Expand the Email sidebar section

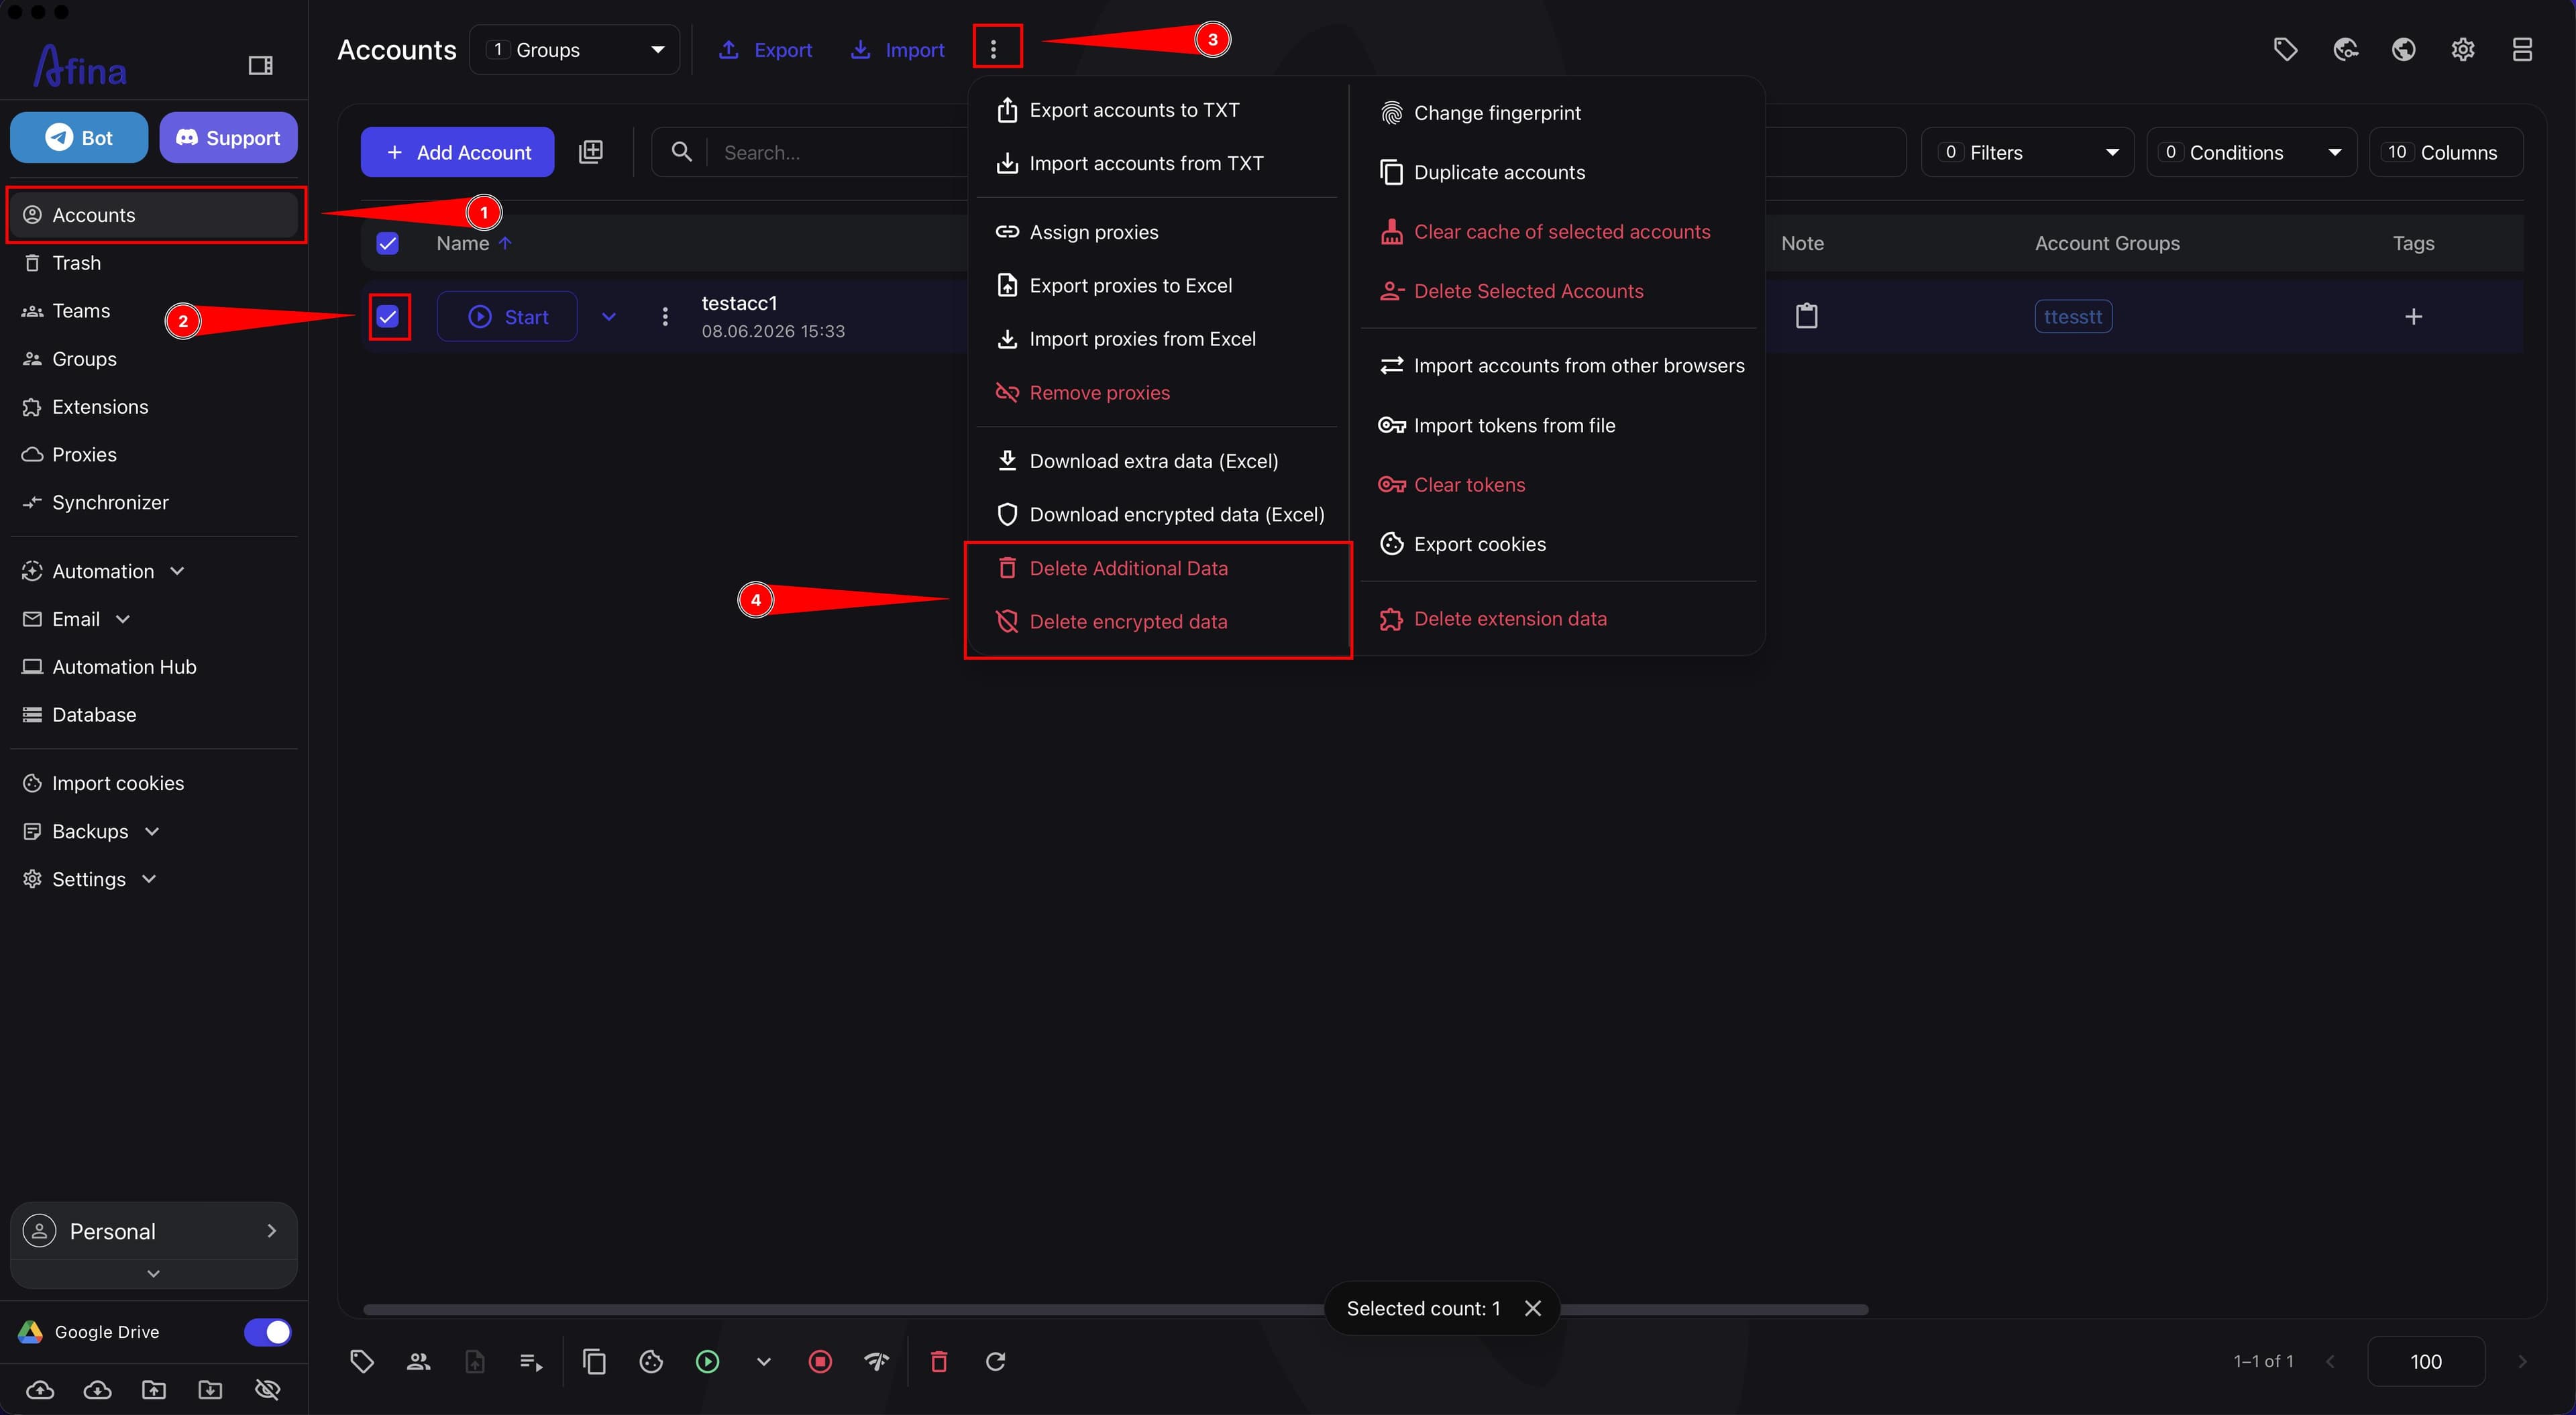tap(123, 619)
